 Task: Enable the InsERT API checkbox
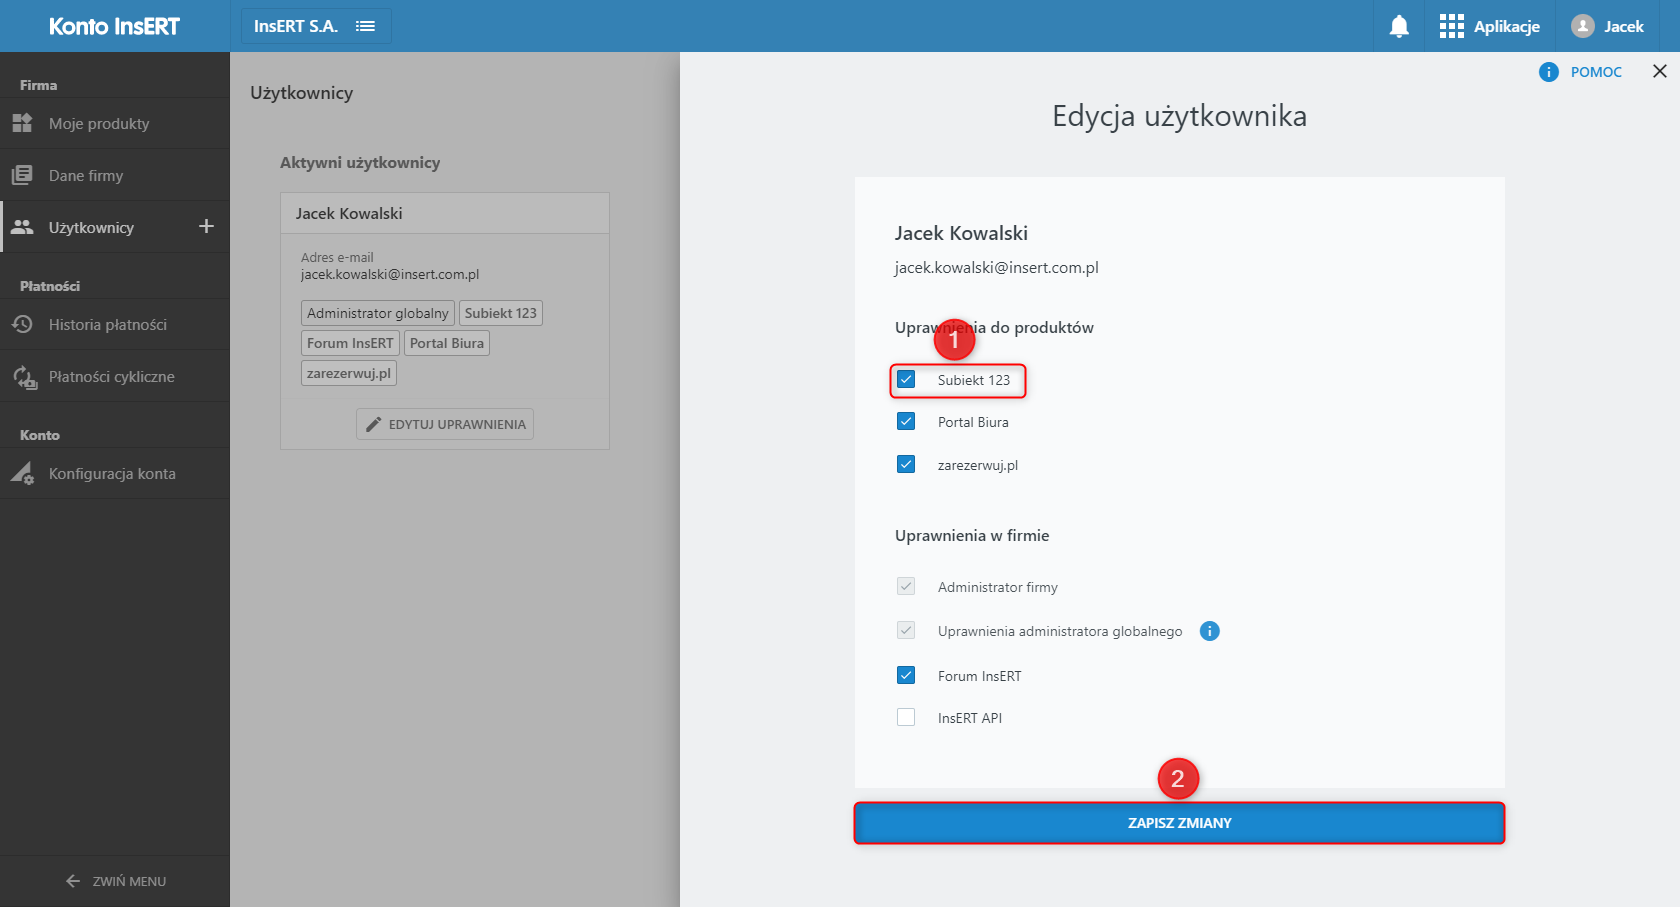pyautogui.click(x=906, y=717)
